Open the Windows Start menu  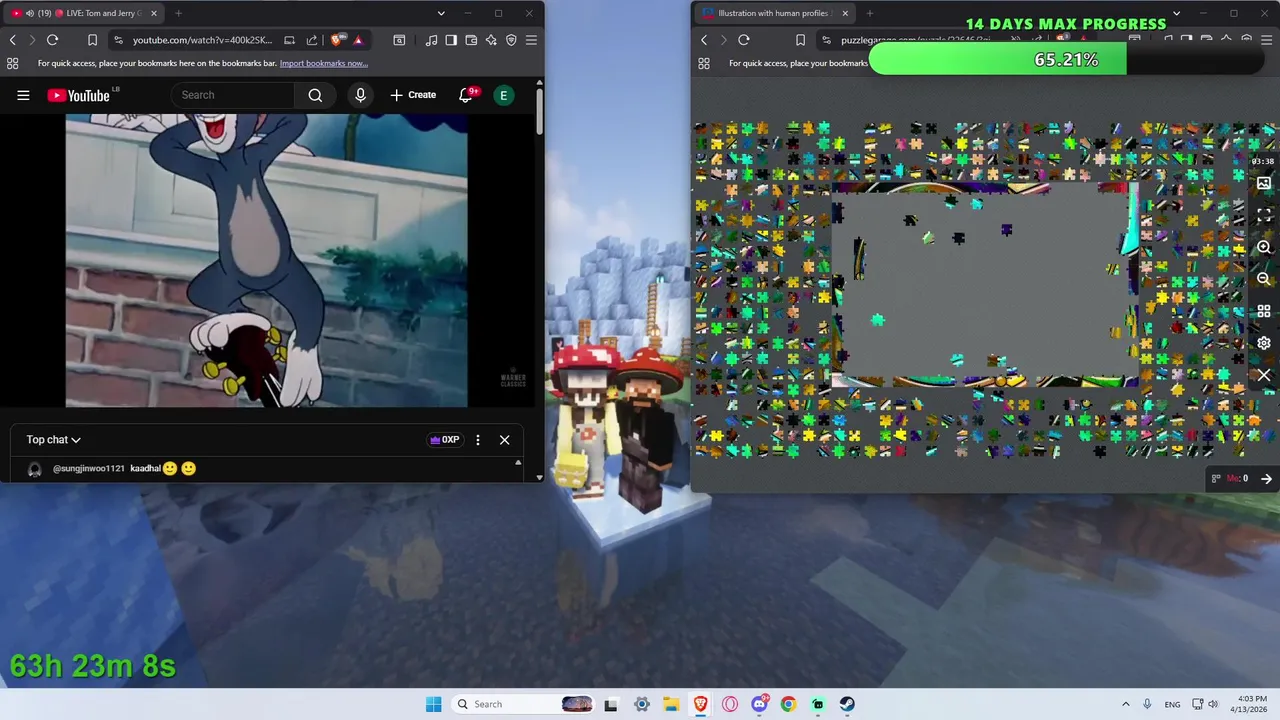(x=433, y=704)
